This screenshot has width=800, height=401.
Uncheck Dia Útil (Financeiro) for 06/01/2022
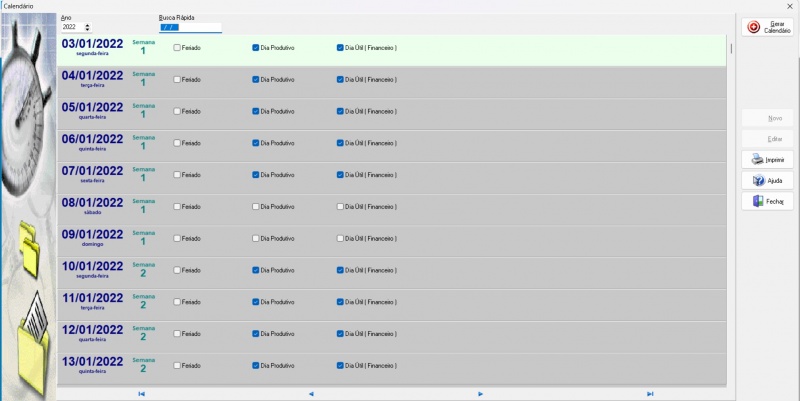pyautogui.click(x=340, y=143)
